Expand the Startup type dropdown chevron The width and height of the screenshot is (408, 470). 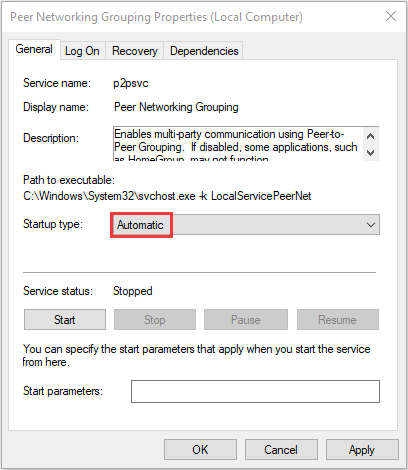[x=371, y=225]
